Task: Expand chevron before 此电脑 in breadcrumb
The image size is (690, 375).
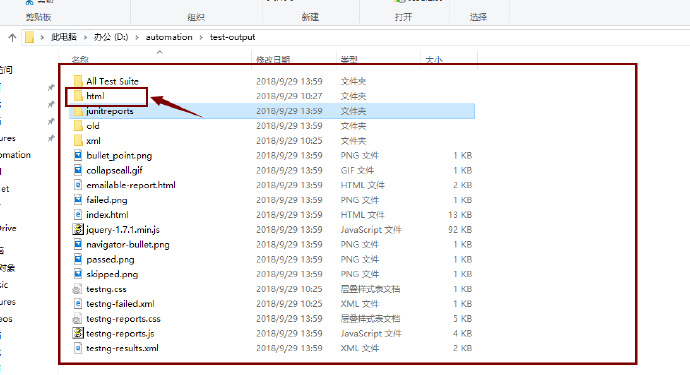Action: point(42,37)
